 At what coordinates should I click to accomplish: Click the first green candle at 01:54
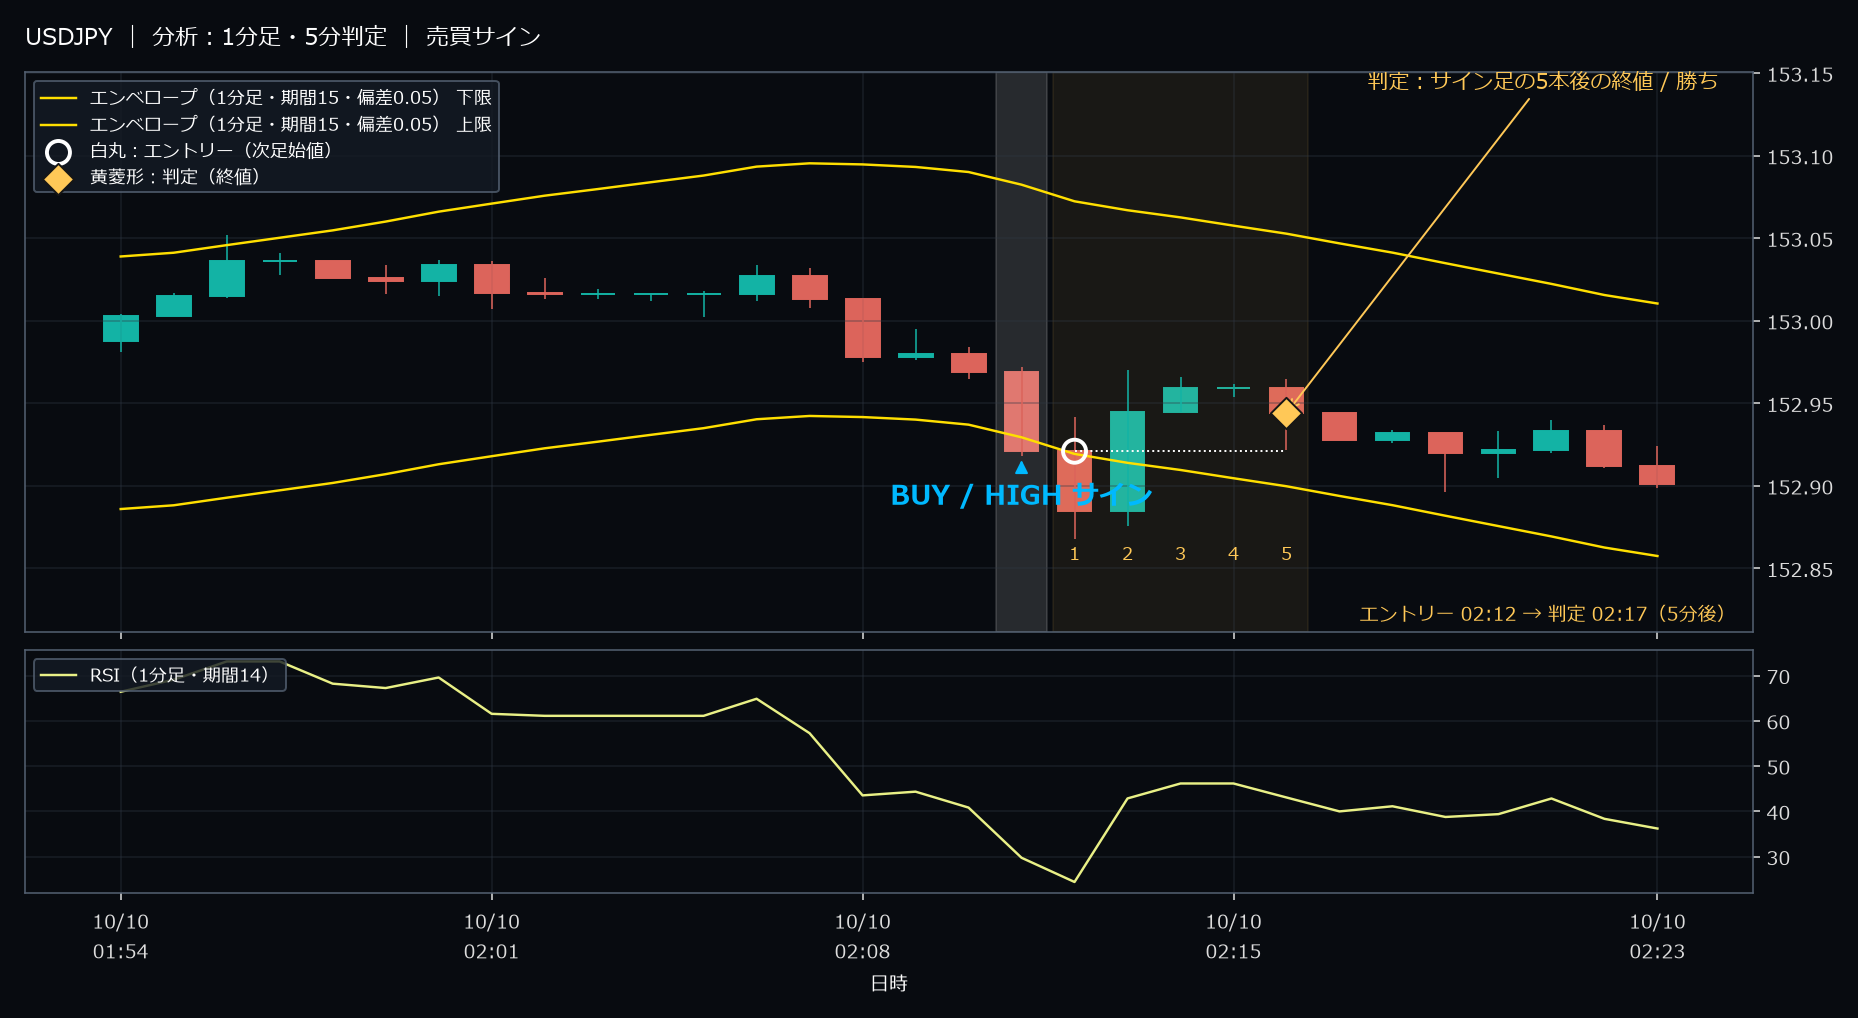pos(121,329)
